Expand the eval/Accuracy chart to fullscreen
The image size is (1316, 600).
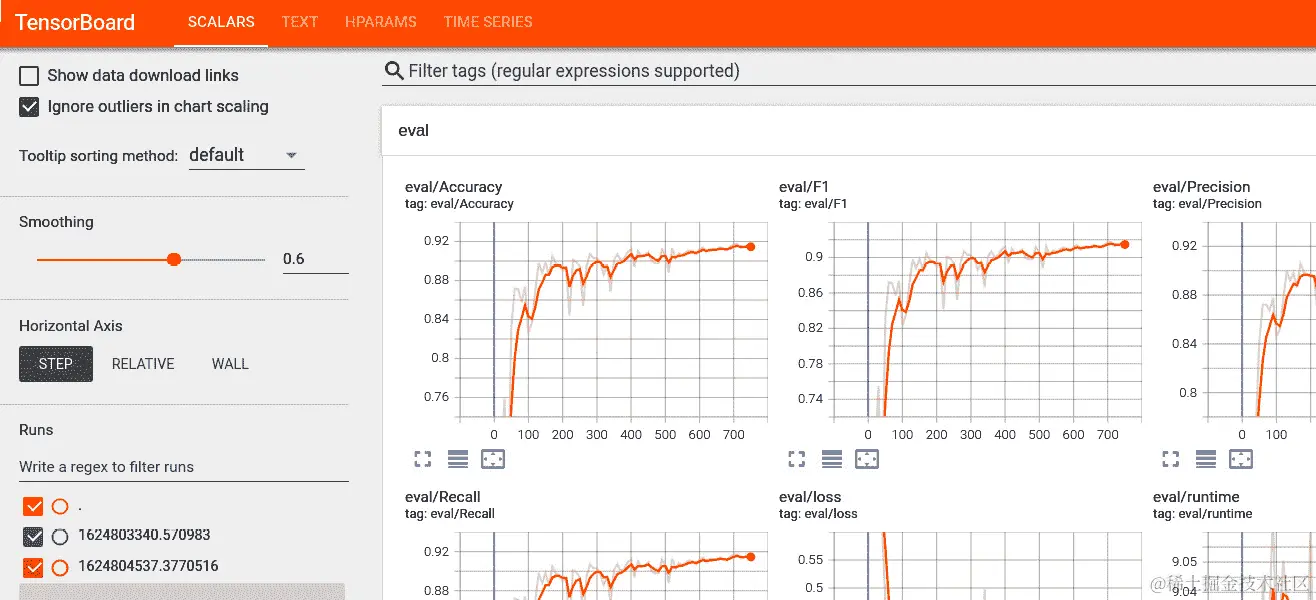(422, 459)
